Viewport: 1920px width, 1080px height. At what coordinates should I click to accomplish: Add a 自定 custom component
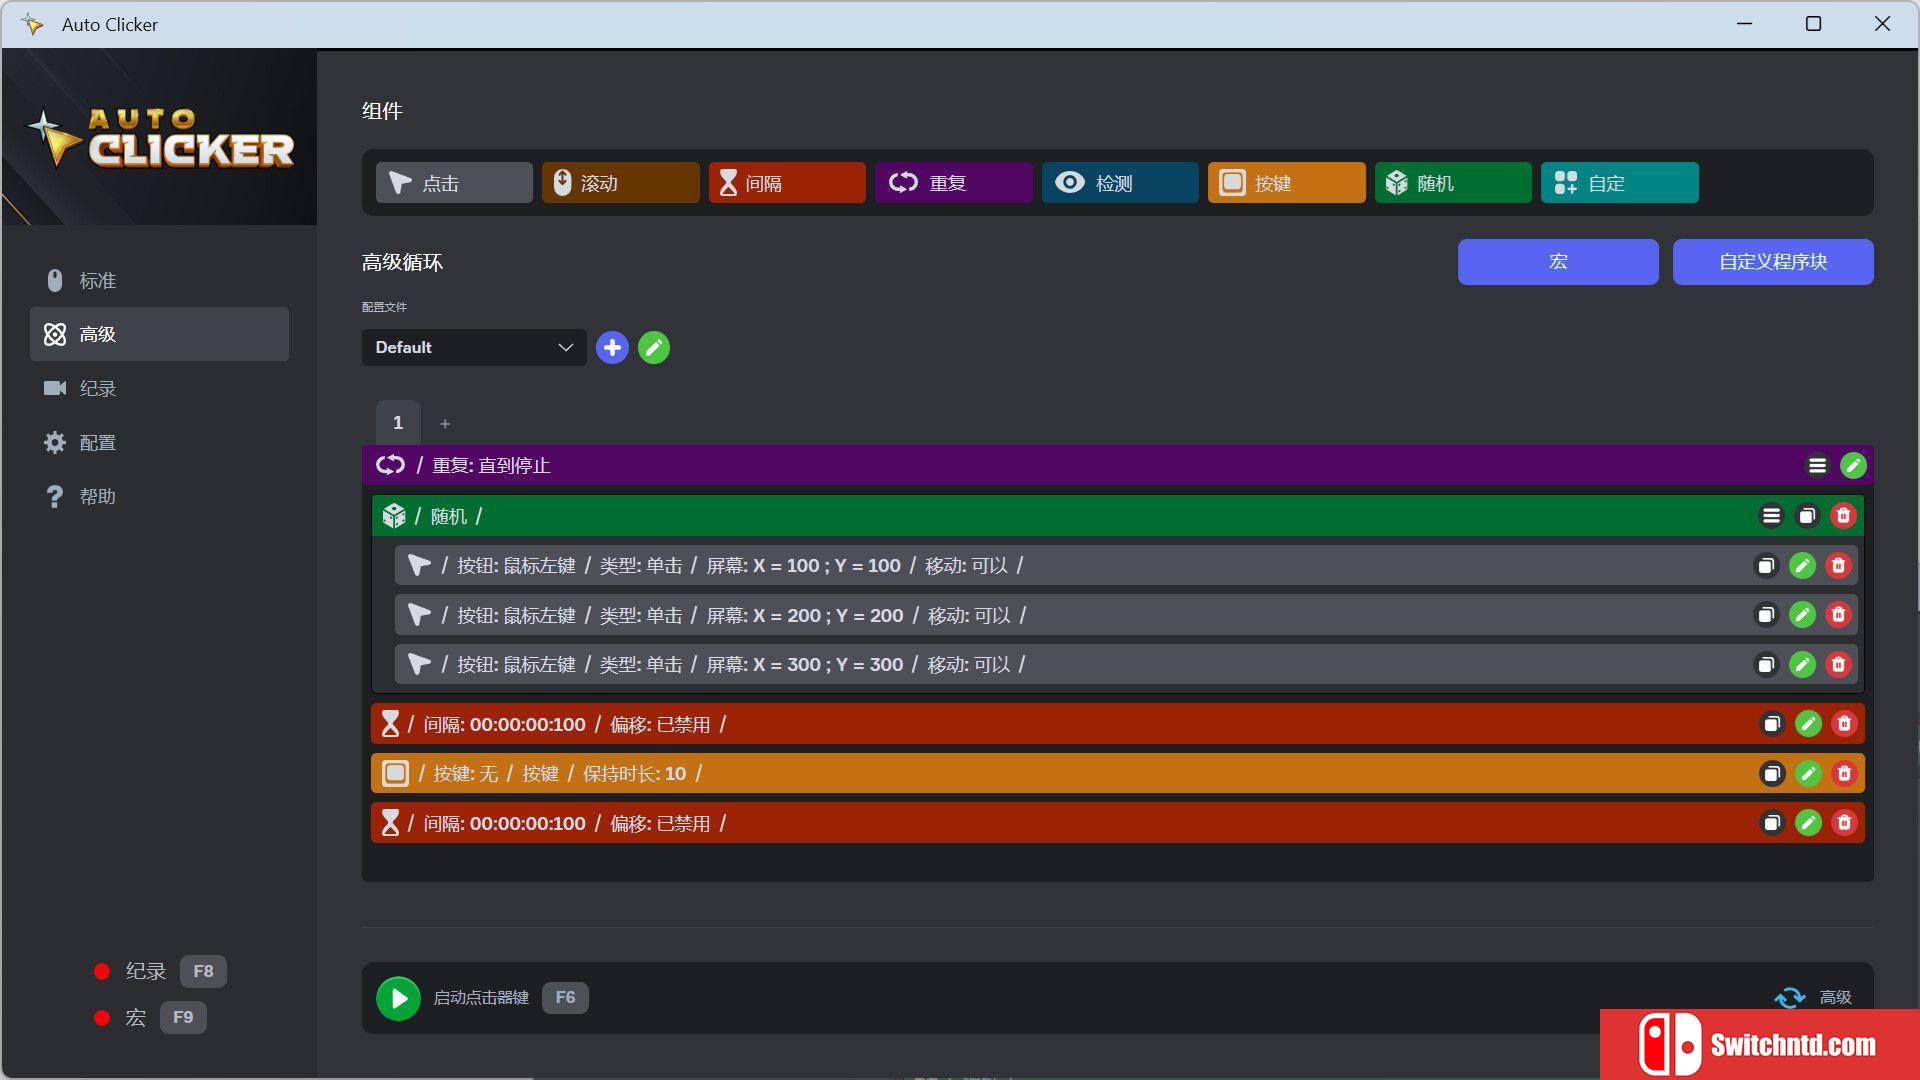pos(1619,183)
